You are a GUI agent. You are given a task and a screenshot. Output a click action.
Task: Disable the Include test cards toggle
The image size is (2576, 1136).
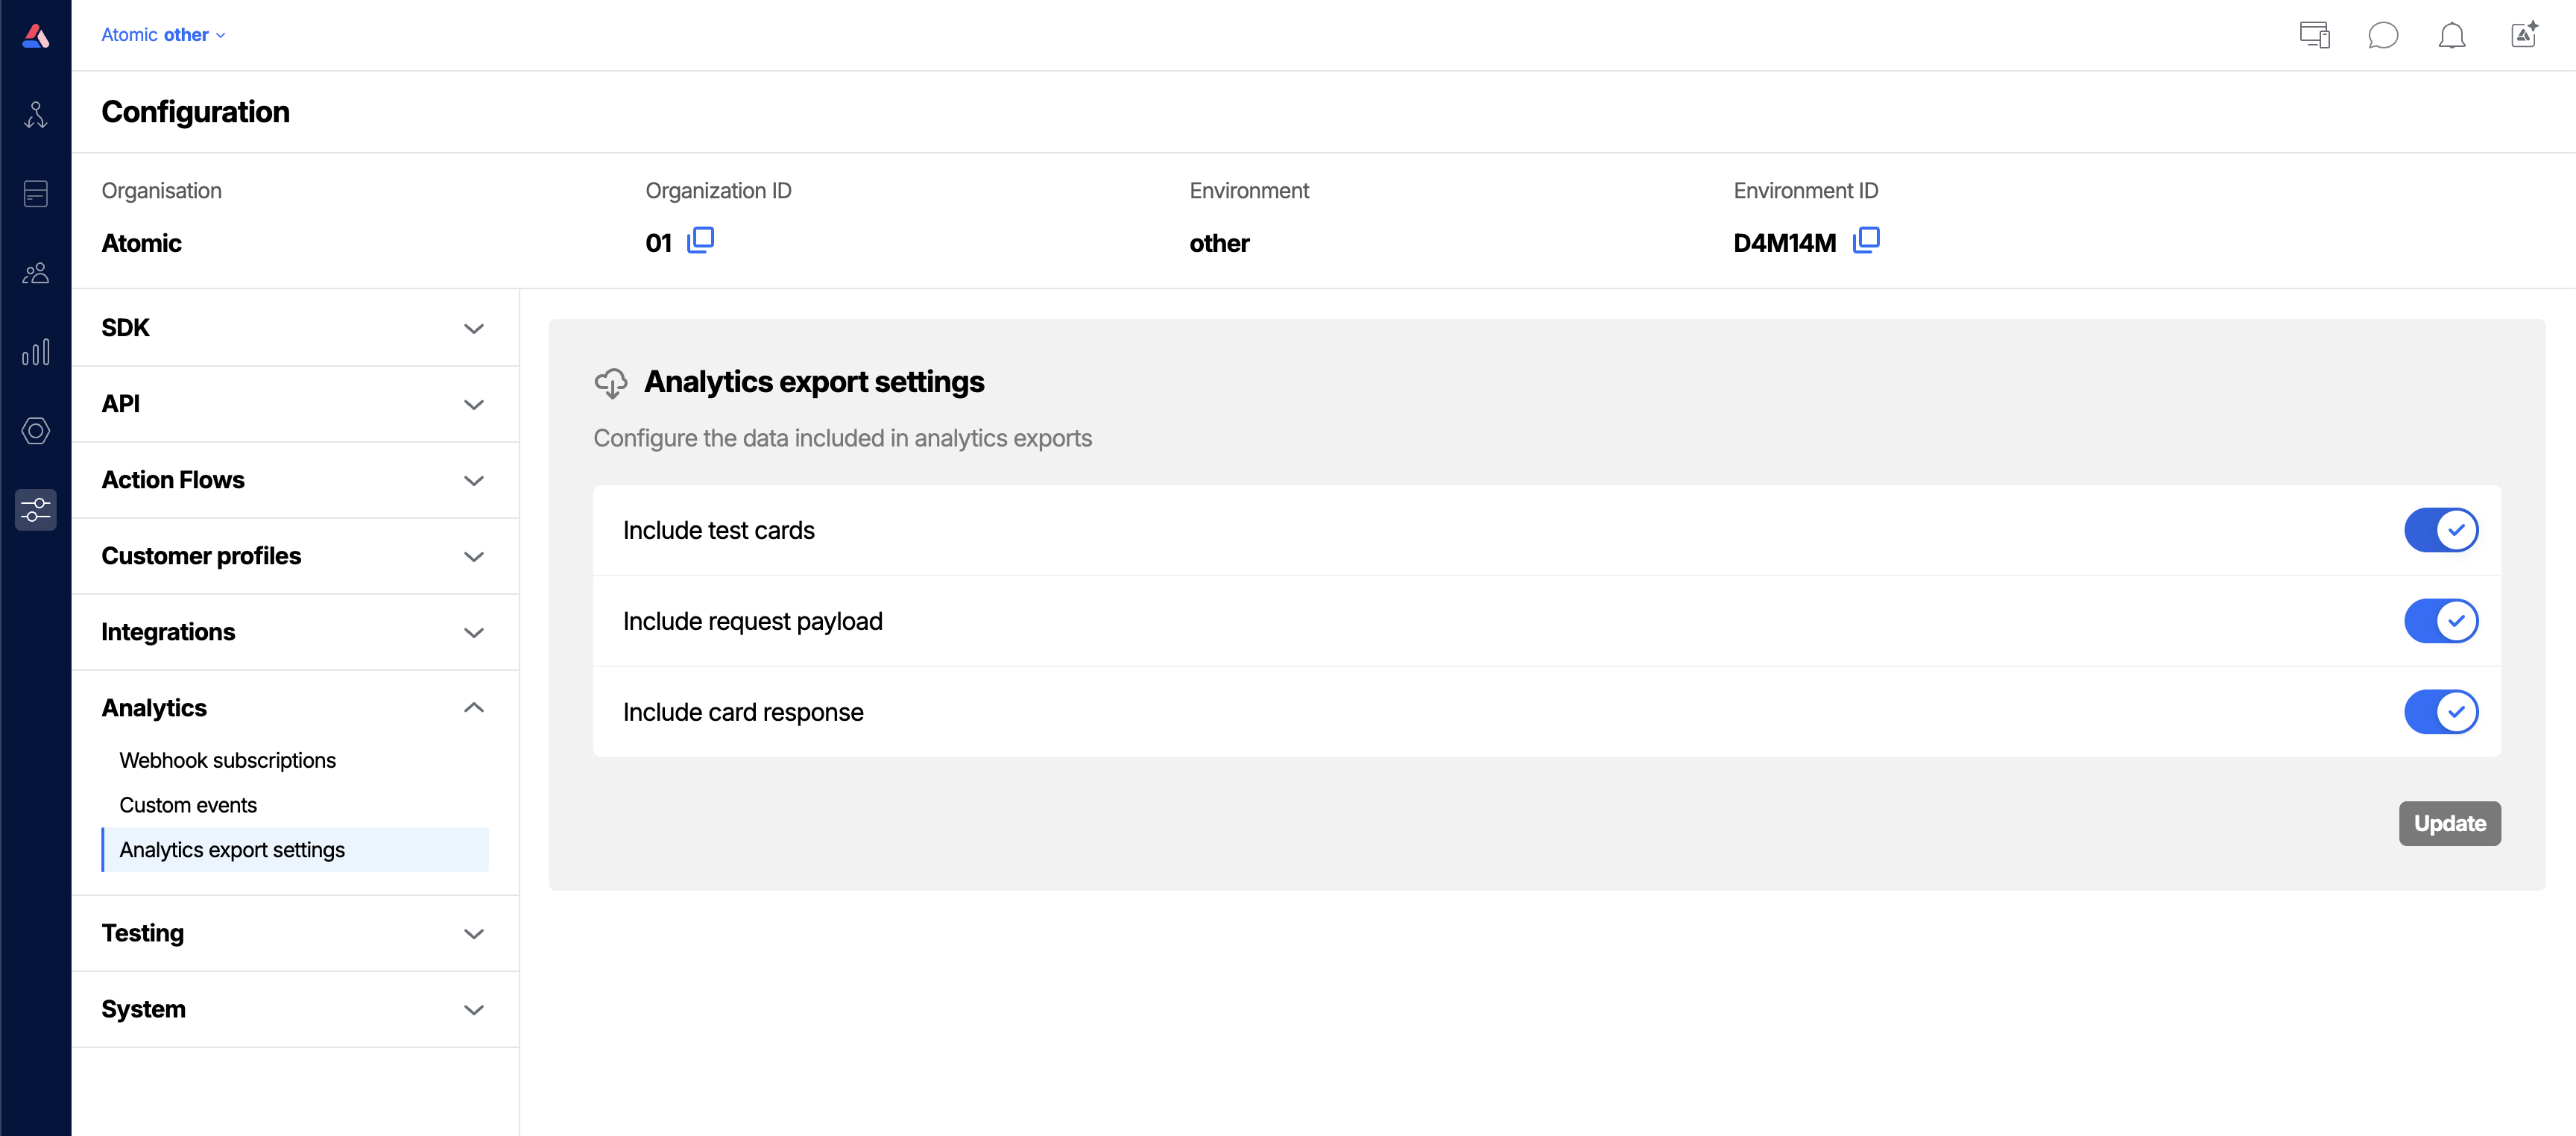click(x=2441, y=530)
